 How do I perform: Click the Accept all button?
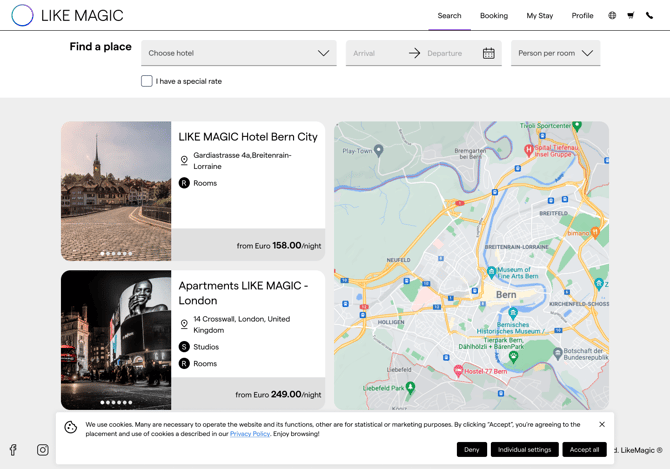coord(584,450)
